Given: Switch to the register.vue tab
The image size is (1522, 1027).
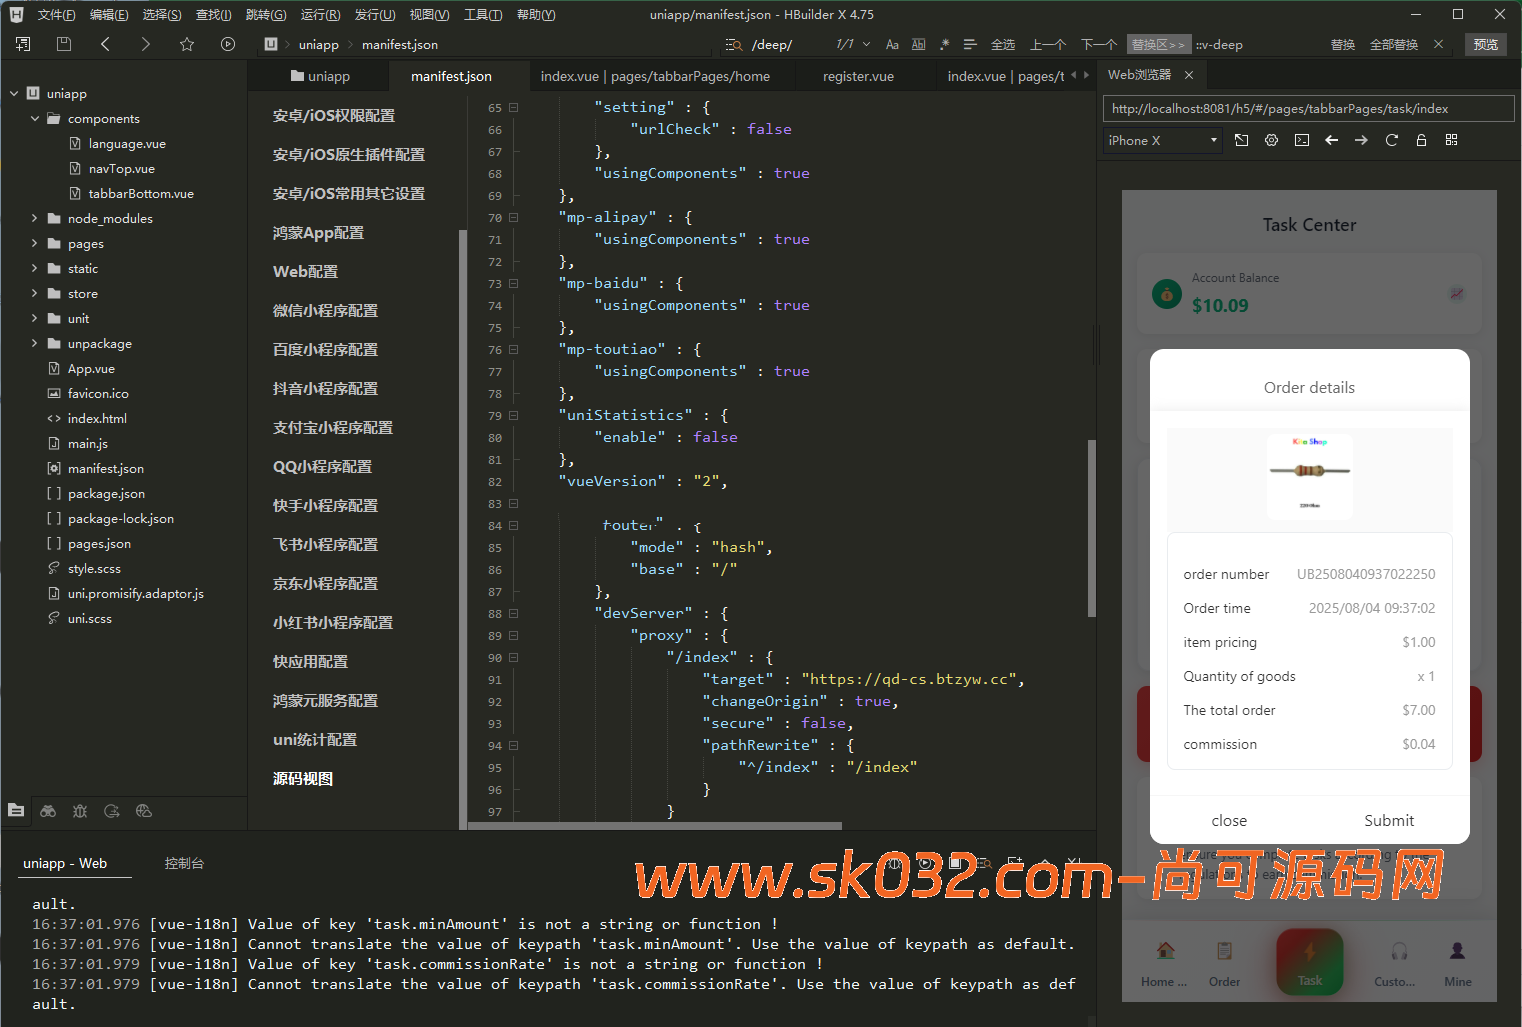Looking at the screenshot, I should pyautogui.click(x=858, y=77).
